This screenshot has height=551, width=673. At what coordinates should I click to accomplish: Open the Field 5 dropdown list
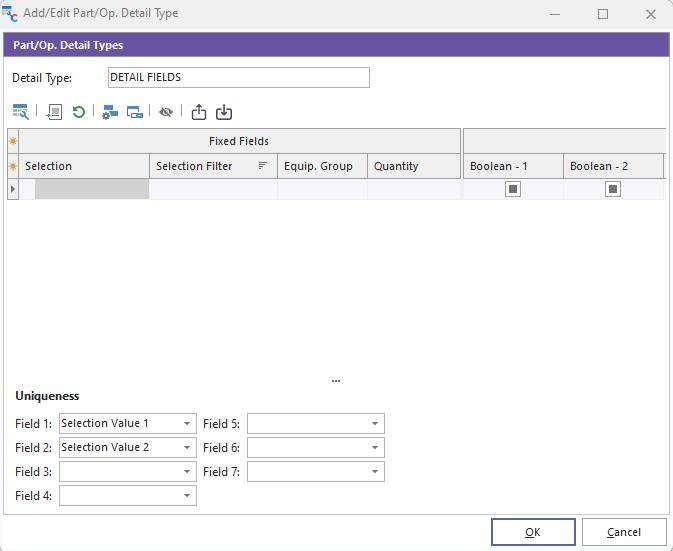pyautogui.click(x=375, y=424)
